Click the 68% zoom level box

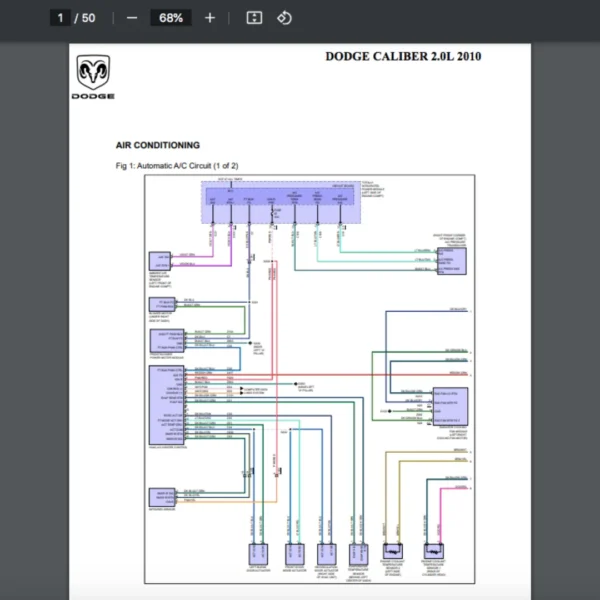[170, 18]
